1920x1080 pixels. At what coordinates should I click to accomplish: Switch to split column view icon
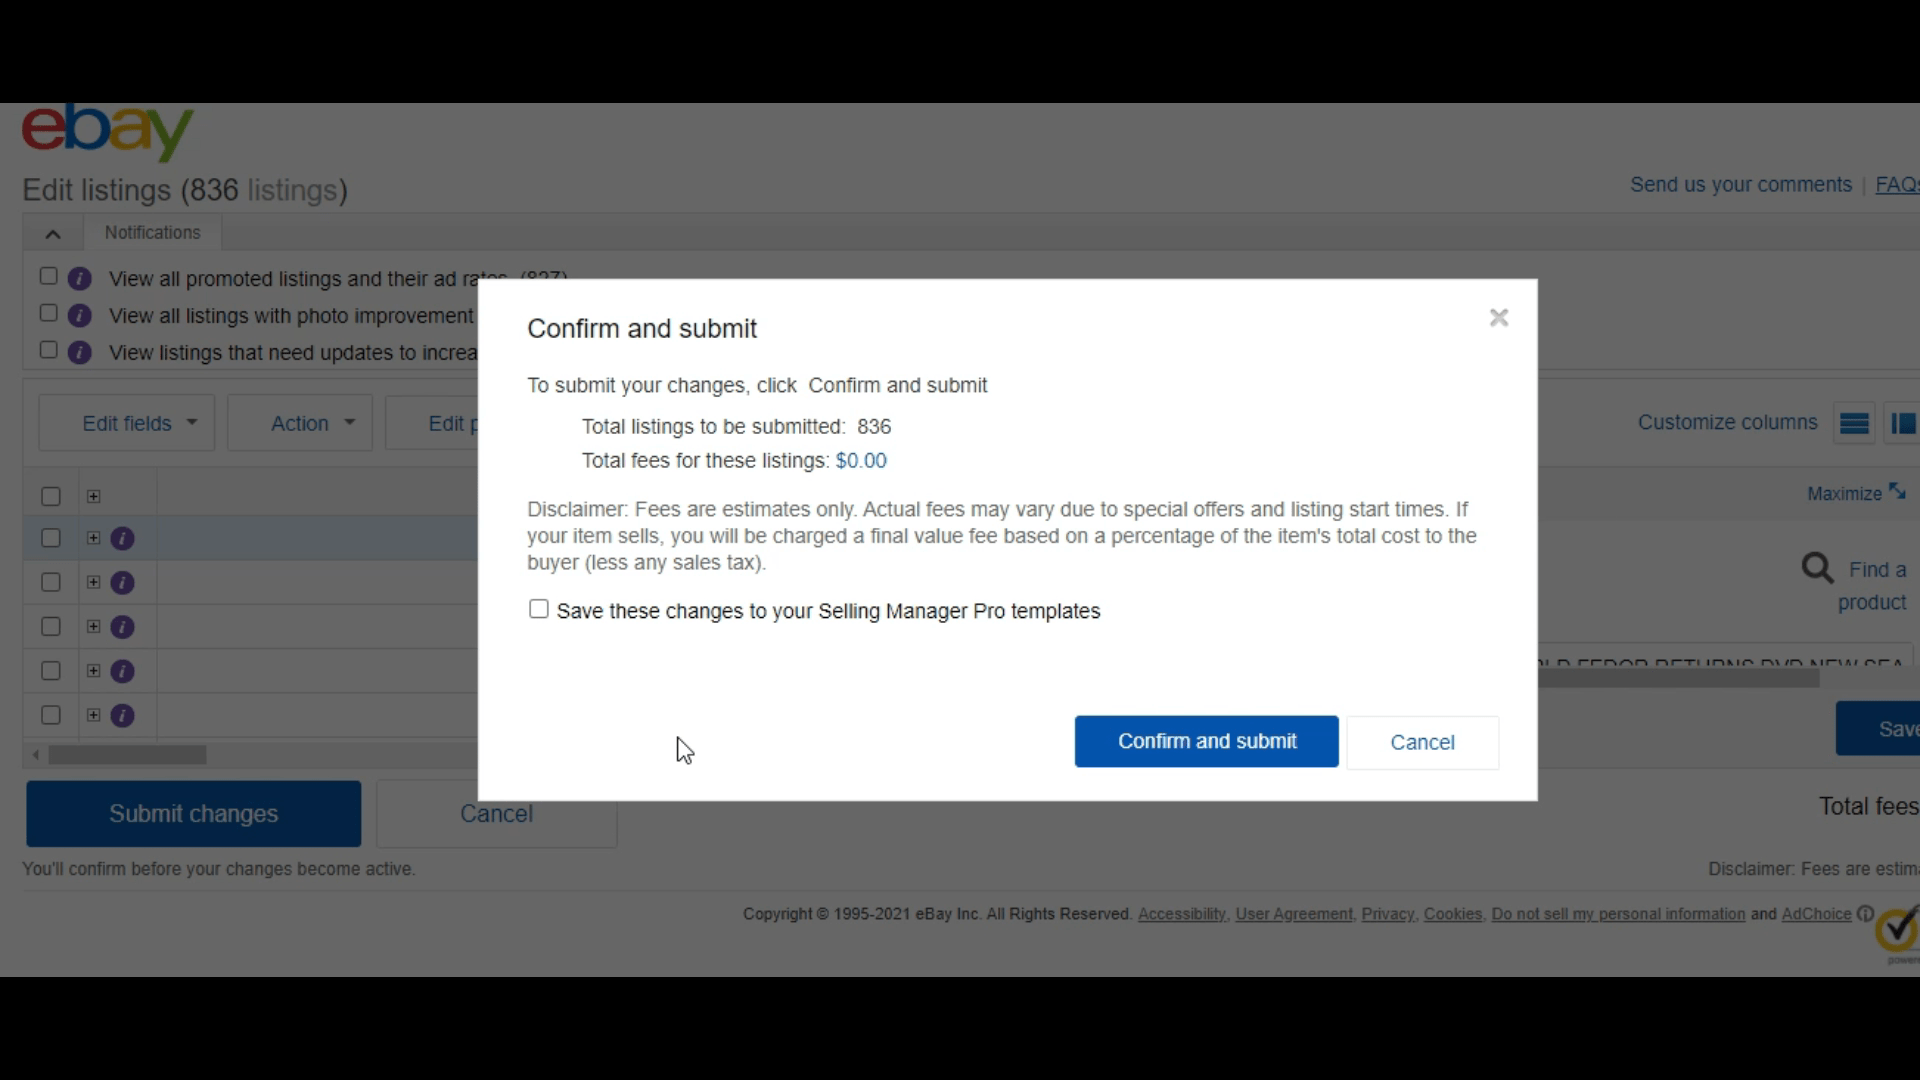(1904, 422)
